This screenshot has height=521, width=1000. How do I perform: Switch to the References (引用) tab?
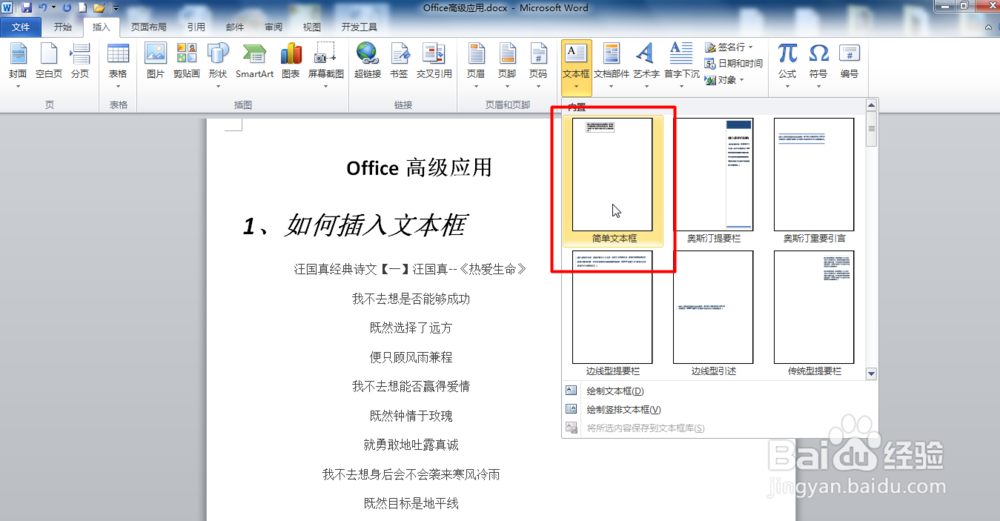tap(196, 27)
